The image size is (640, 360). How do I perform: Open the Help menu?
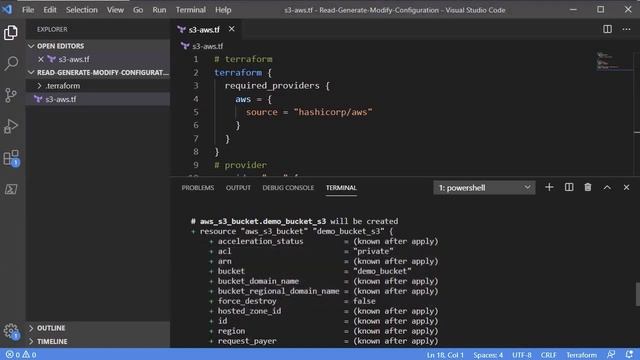point(223,10)
